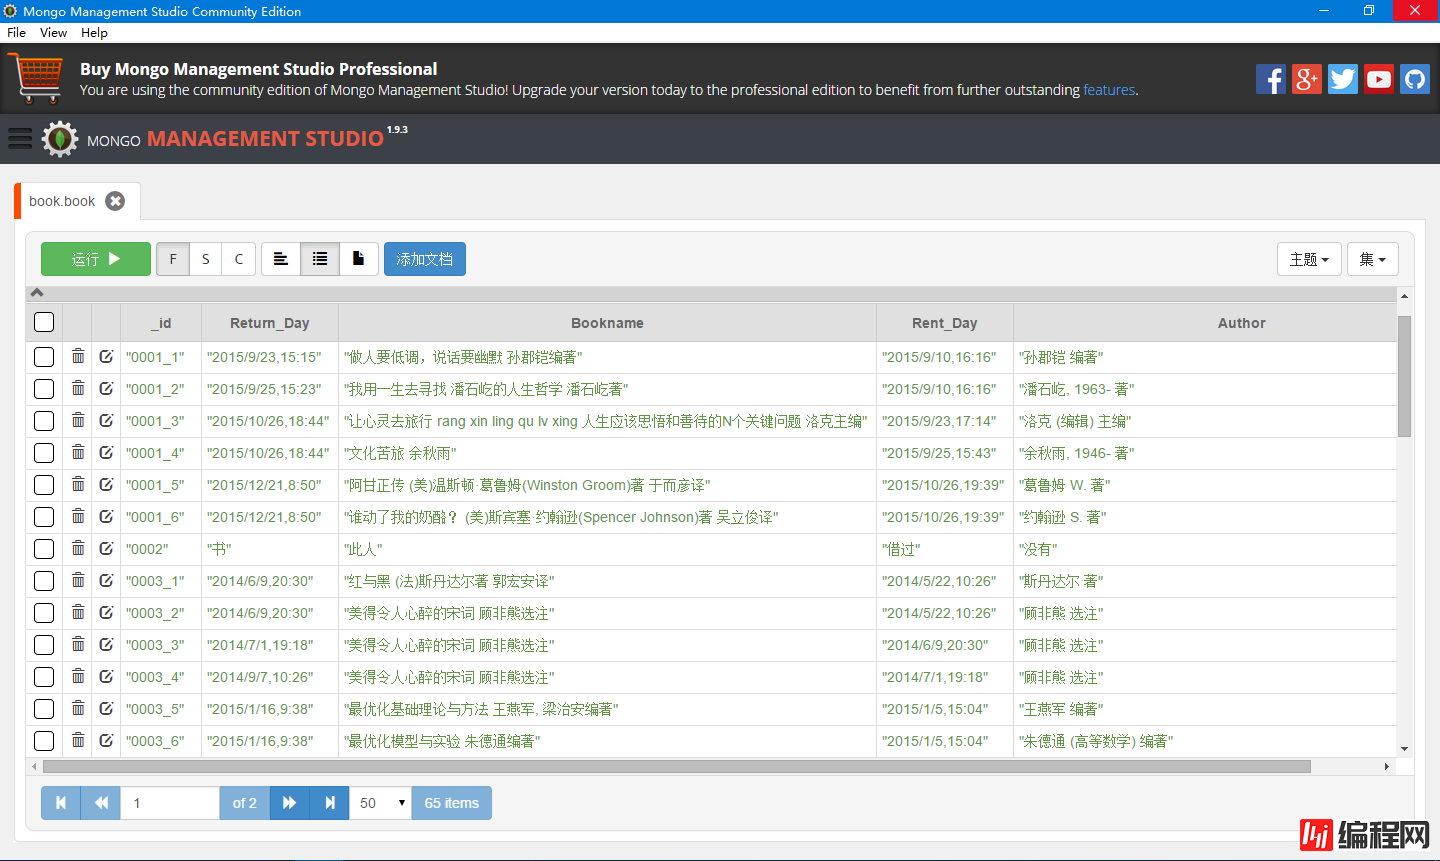Click the horizontal scrollbar right arrow
The image size is (1440, 861).
pyautogui.click(x=1387, y=767)
